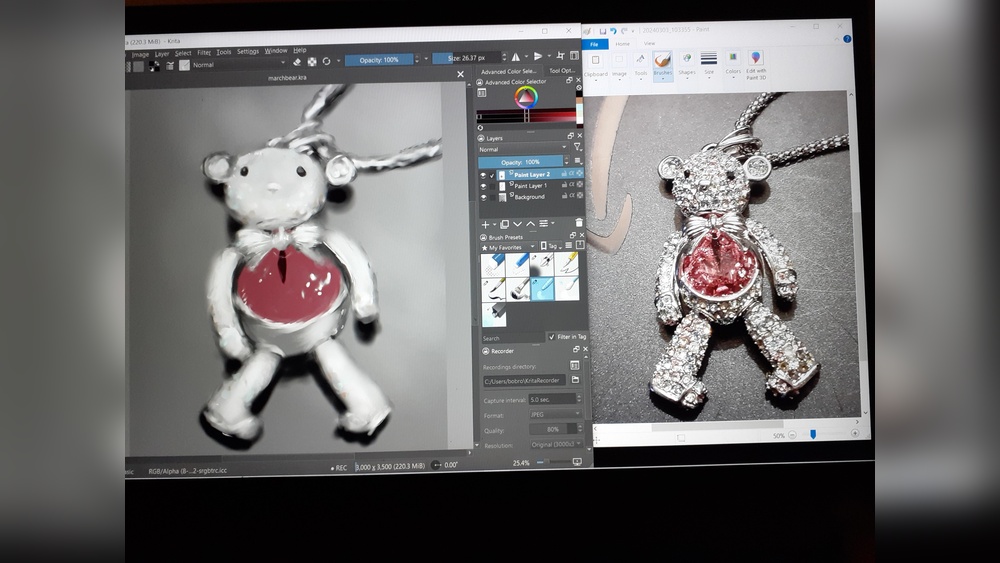This screenshot has width=1000, height=563.
Task: Toggle alpha lock on Paint Layer 1
Action: tap(579, 184)
